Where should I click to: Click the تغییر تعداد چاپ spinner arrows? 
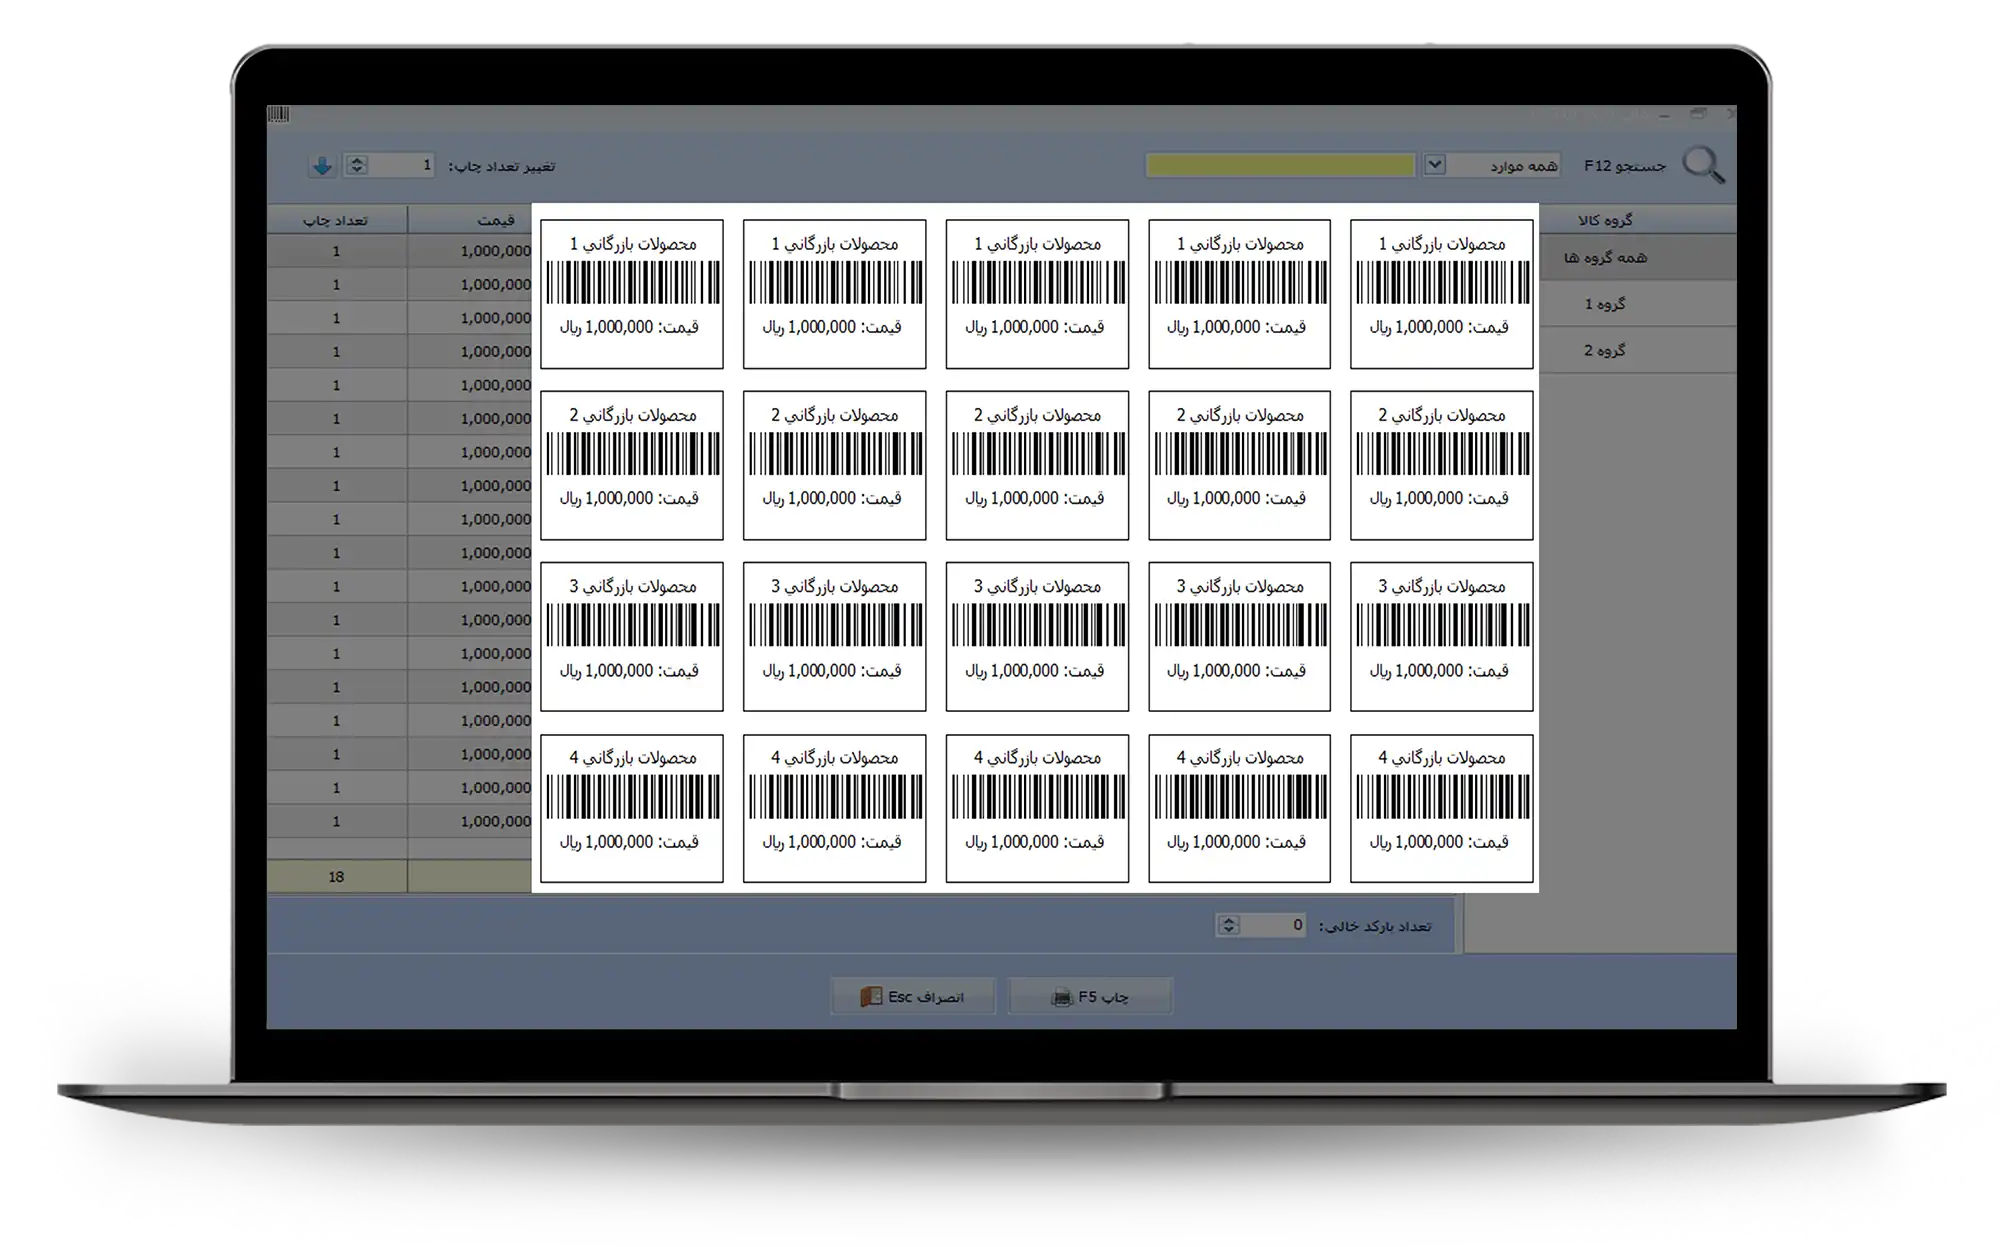coord(357,166)
